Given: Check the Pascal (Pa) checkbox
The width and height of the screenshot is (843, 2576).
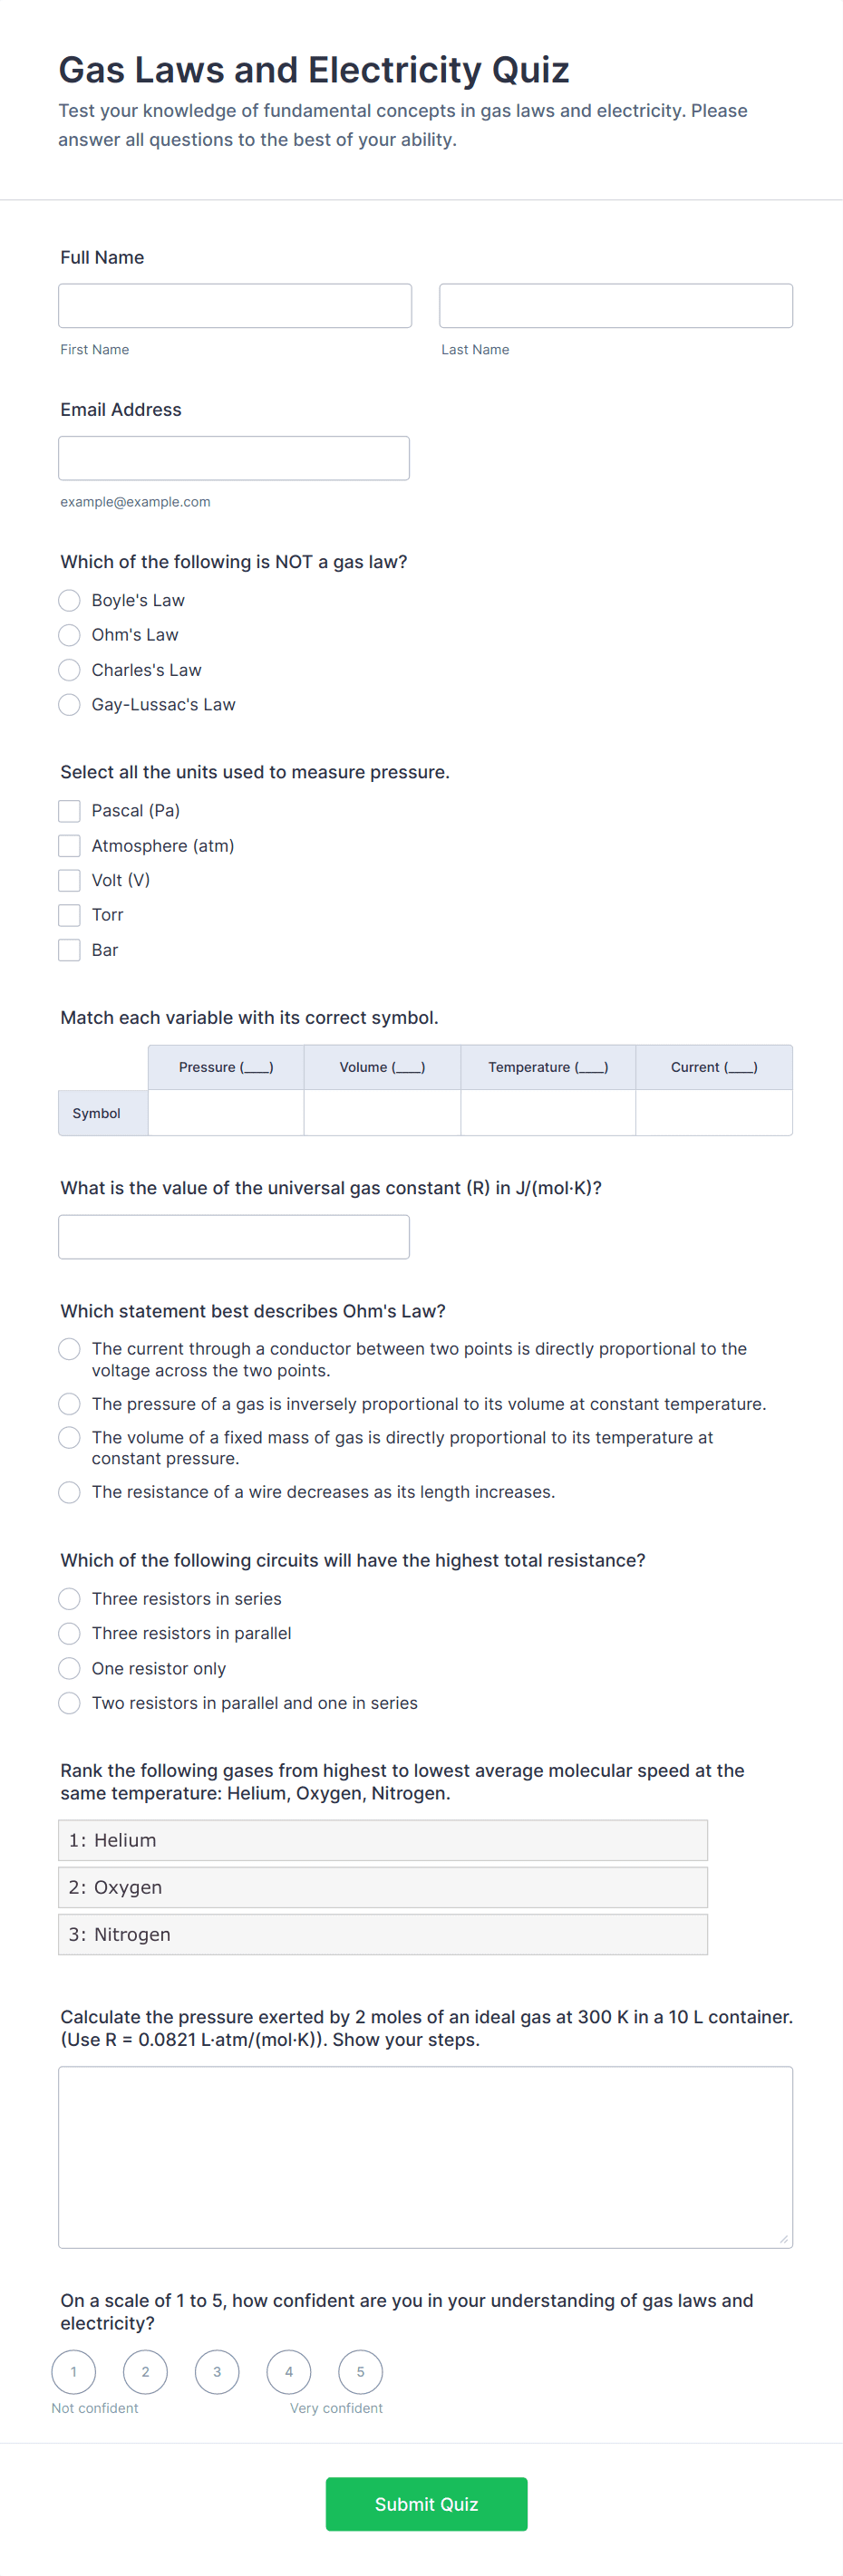Looking at the screenshot, I should (69, 811).
